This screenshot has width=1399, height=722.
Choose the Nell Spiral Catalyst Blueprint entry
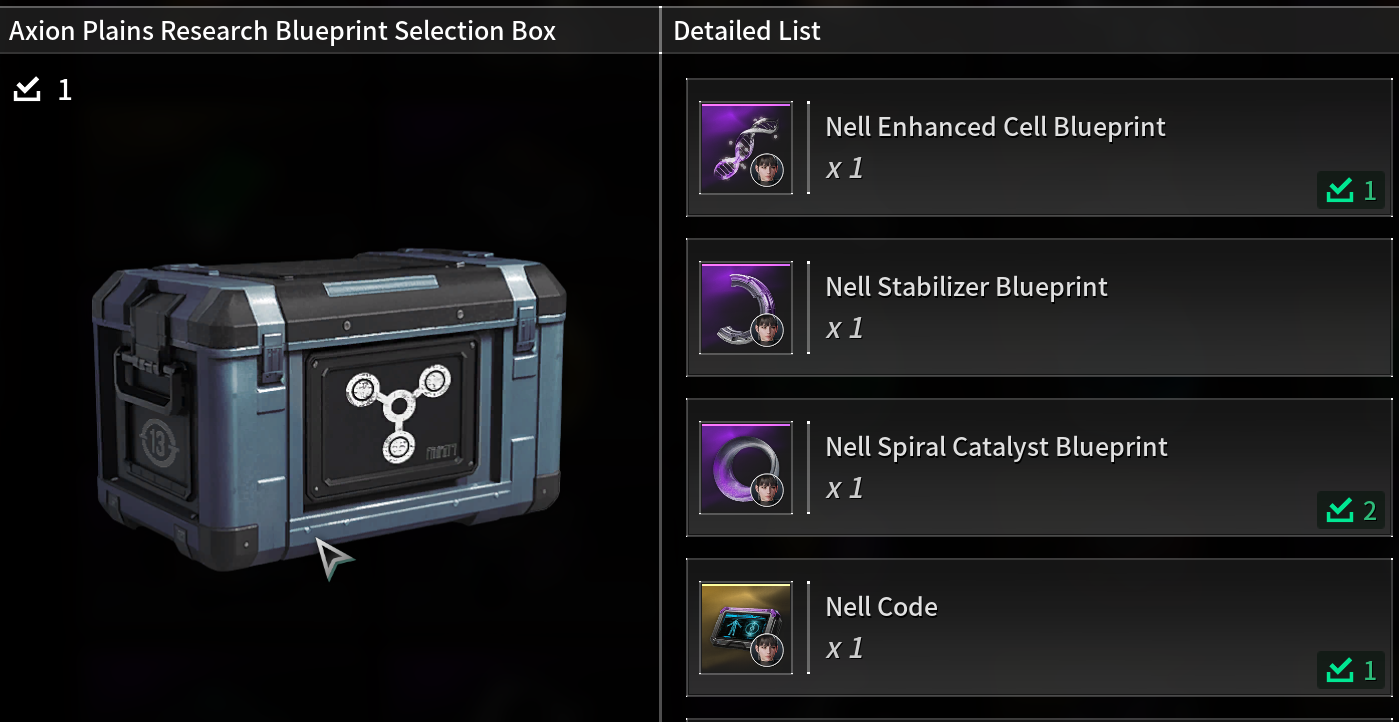coord(1039,468)
